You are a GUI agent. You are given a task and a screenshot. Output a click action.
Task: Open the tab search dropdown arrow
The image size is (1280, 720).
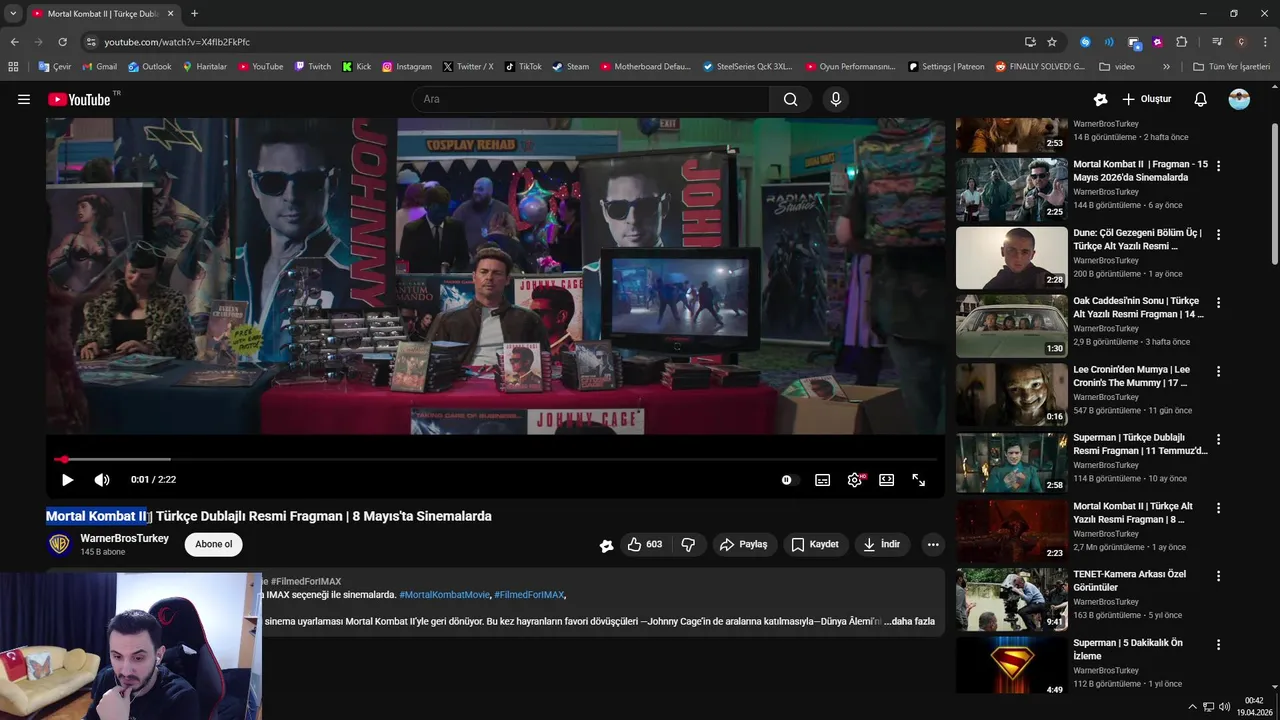point(12,14)
